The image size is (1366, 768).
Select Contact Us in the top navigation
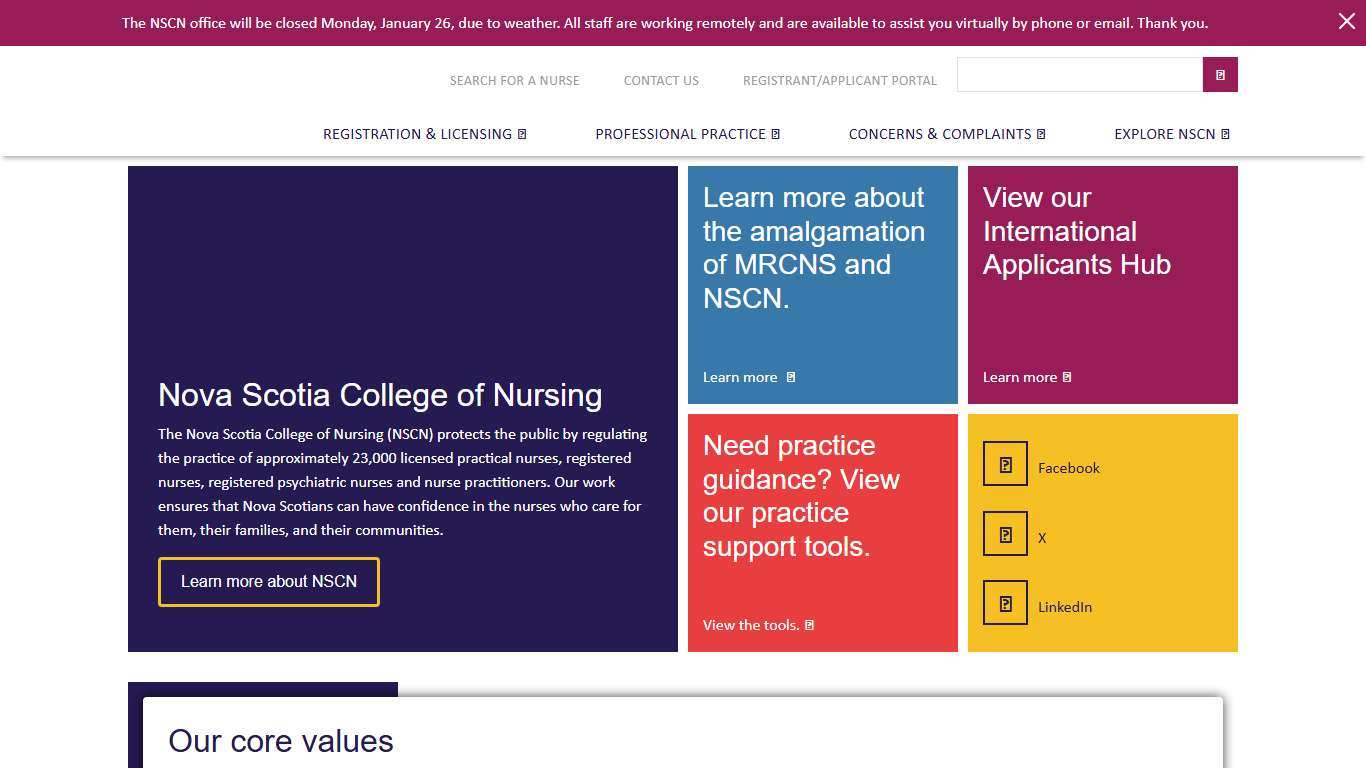(x=660, y=80)
